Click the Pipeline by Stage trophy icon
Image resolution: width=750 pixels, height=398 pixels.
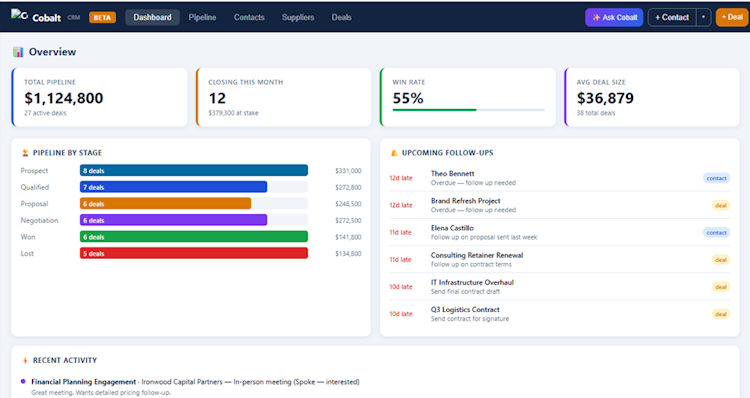pos(25,153)
